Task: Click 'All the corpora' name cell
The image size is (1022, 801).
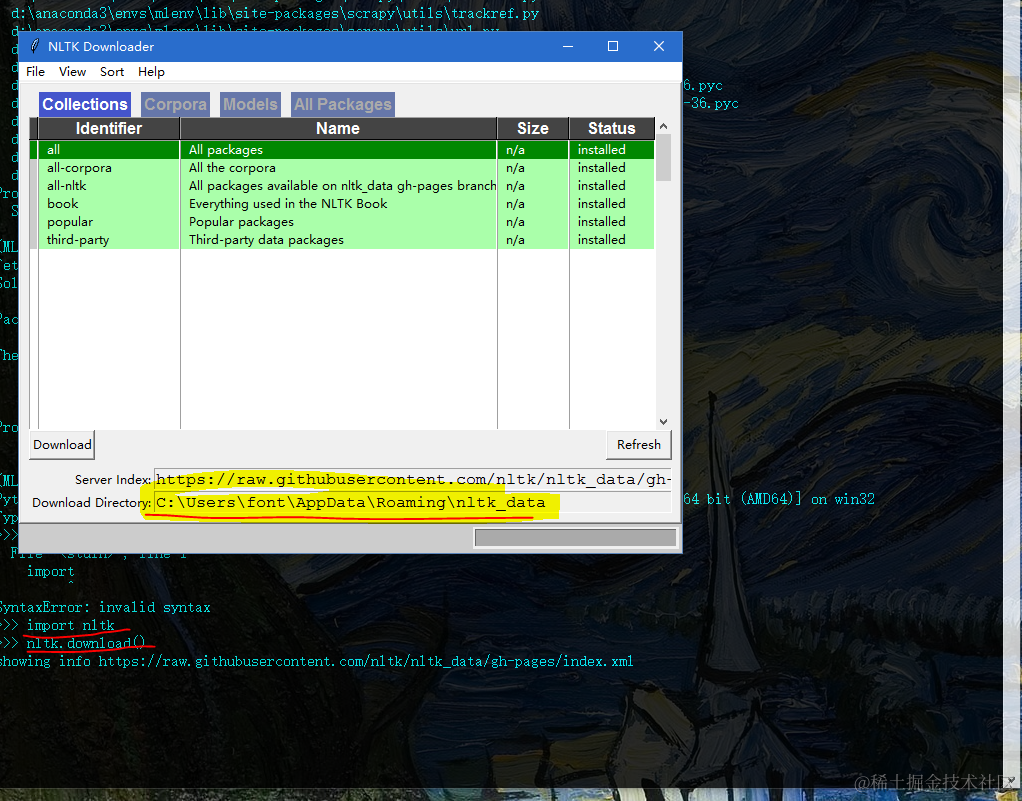Action: [338, 167]
